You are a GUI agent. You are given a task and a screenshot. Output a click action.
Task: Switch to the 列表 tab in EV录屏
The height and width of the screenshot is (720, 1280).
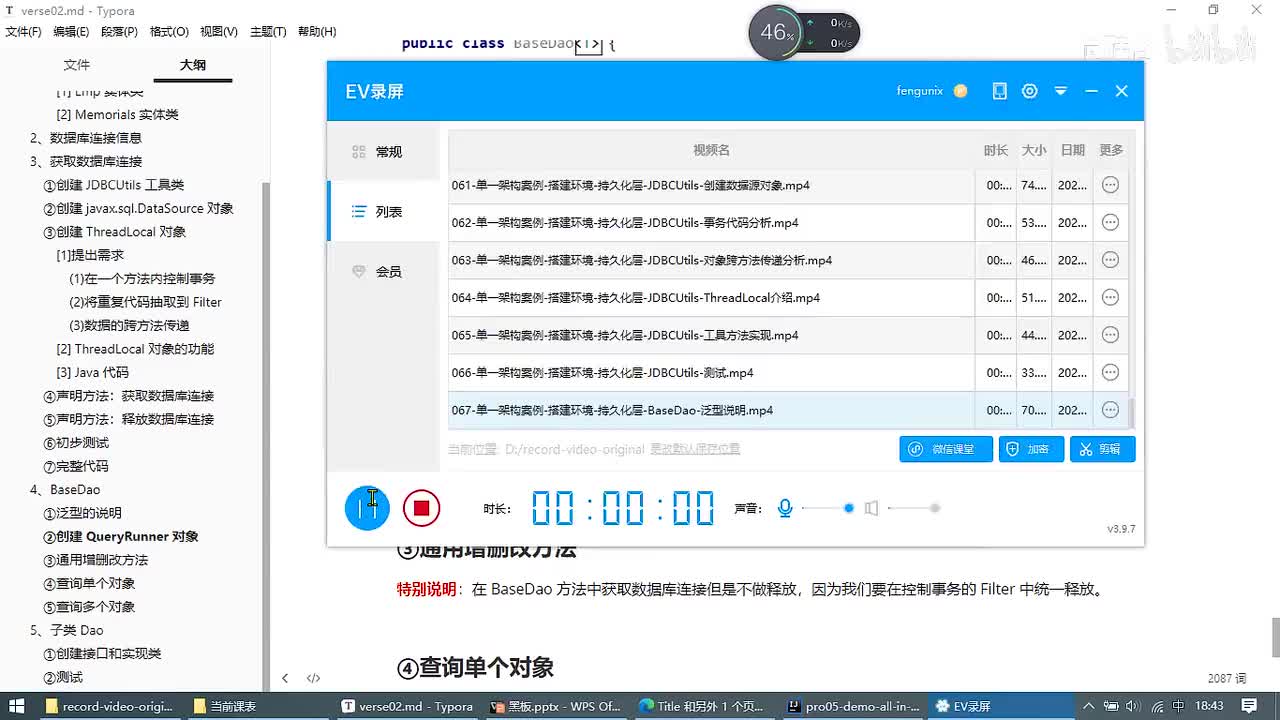[383, 212]
